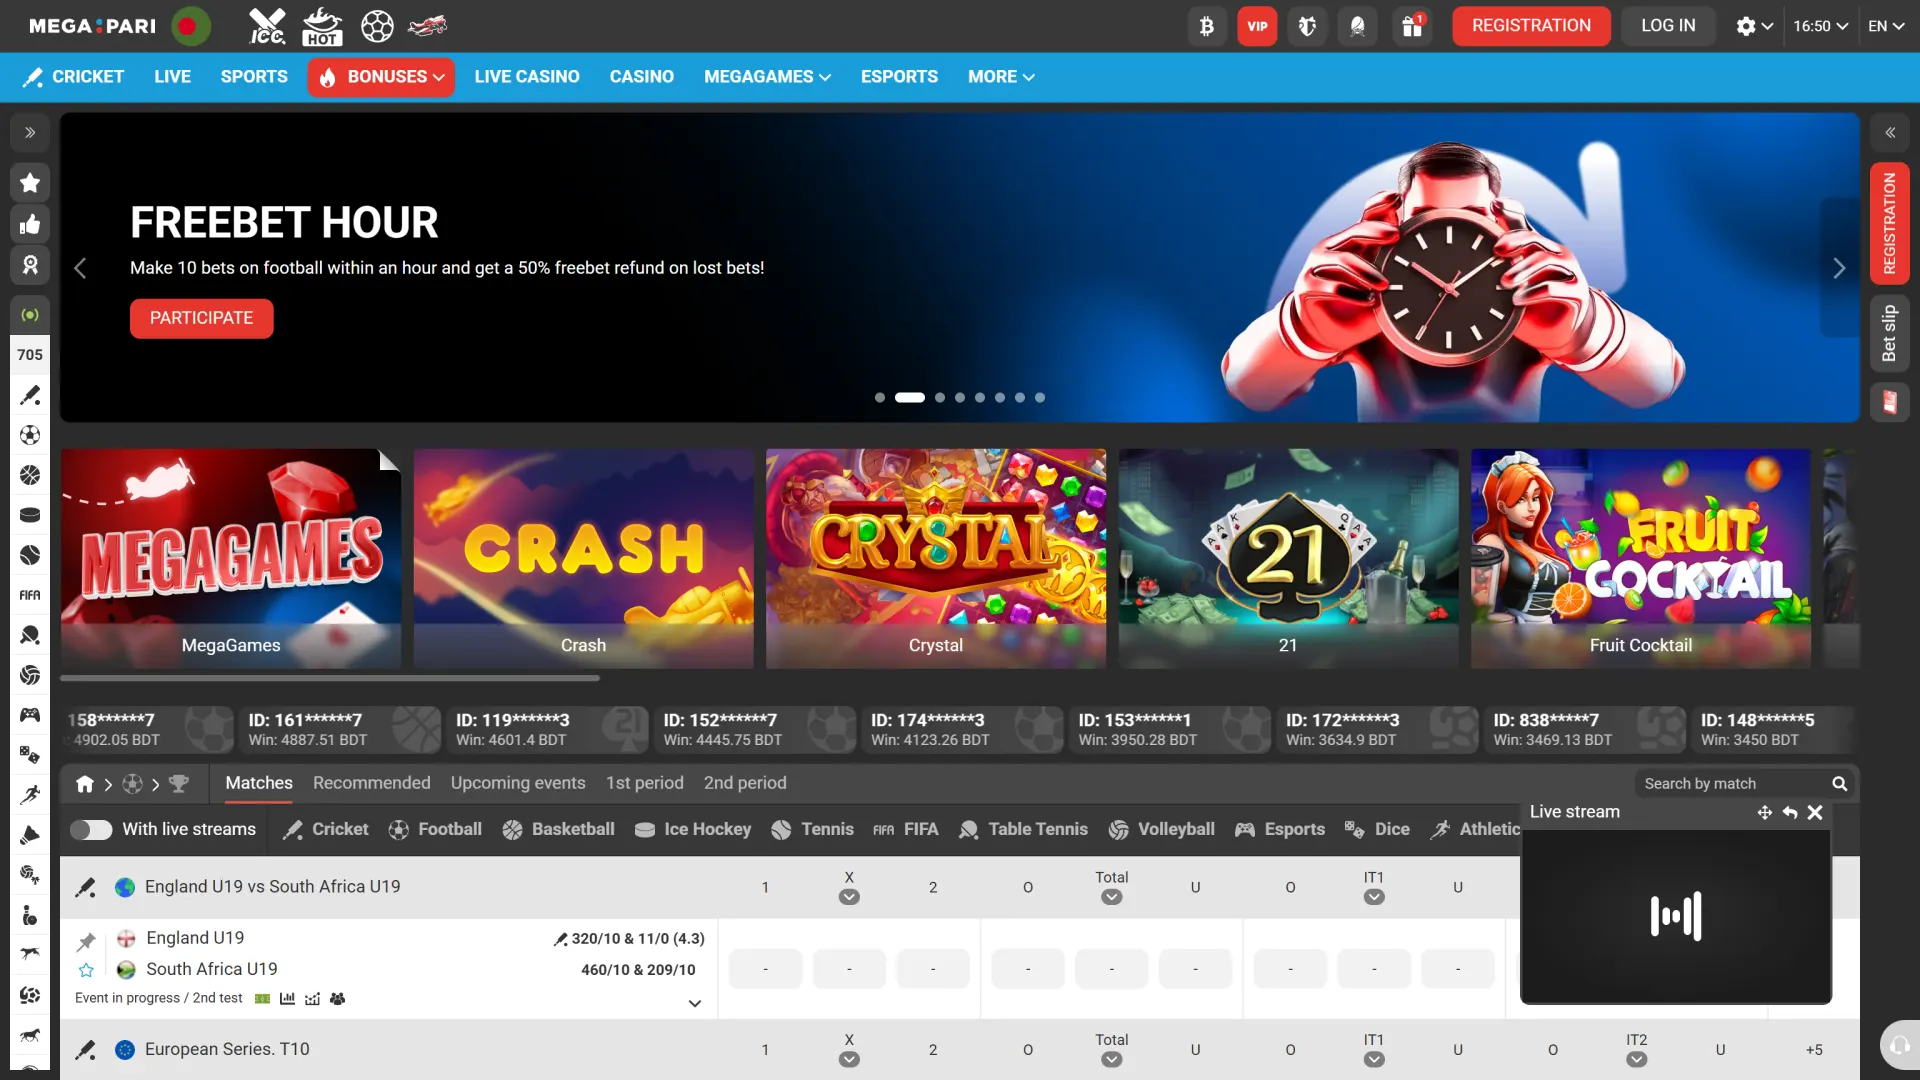The image size is (1920, 1080).
Task: Go to third banner slide dot
Action: pos(940,398)
